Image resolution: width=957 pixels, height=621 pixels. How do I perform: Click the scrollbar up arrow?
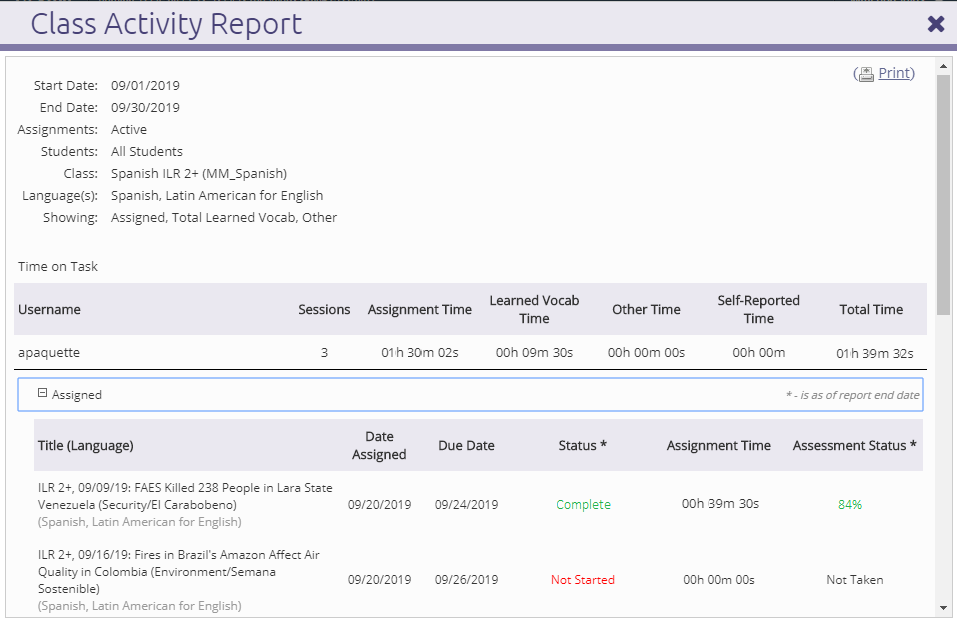[x=943, y=66]
